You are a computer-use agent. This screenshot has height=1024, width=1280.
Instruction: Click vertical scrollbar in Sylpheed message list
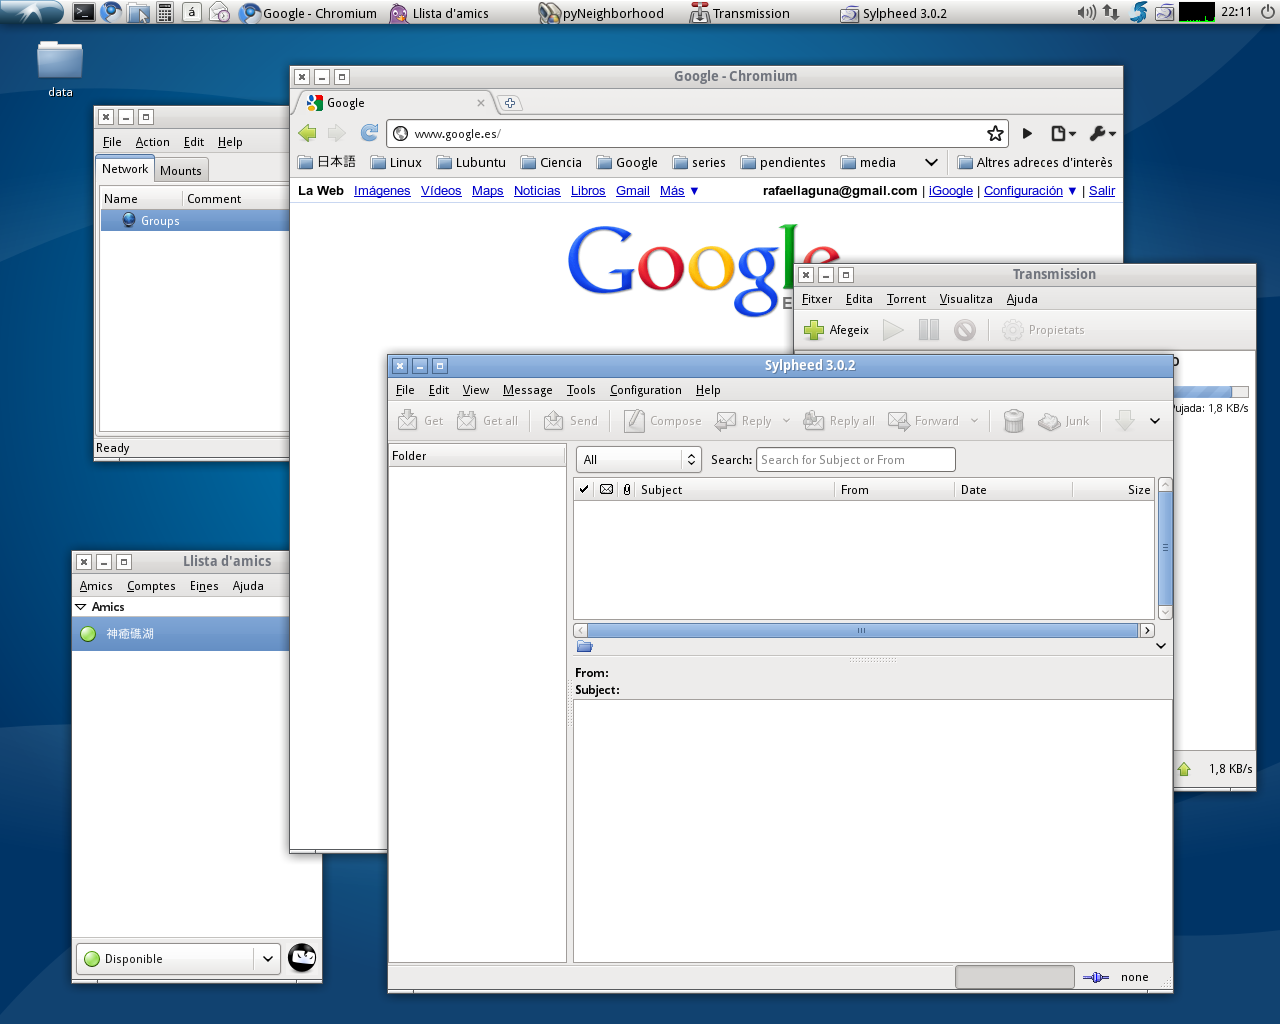(x=1165, y=548)
